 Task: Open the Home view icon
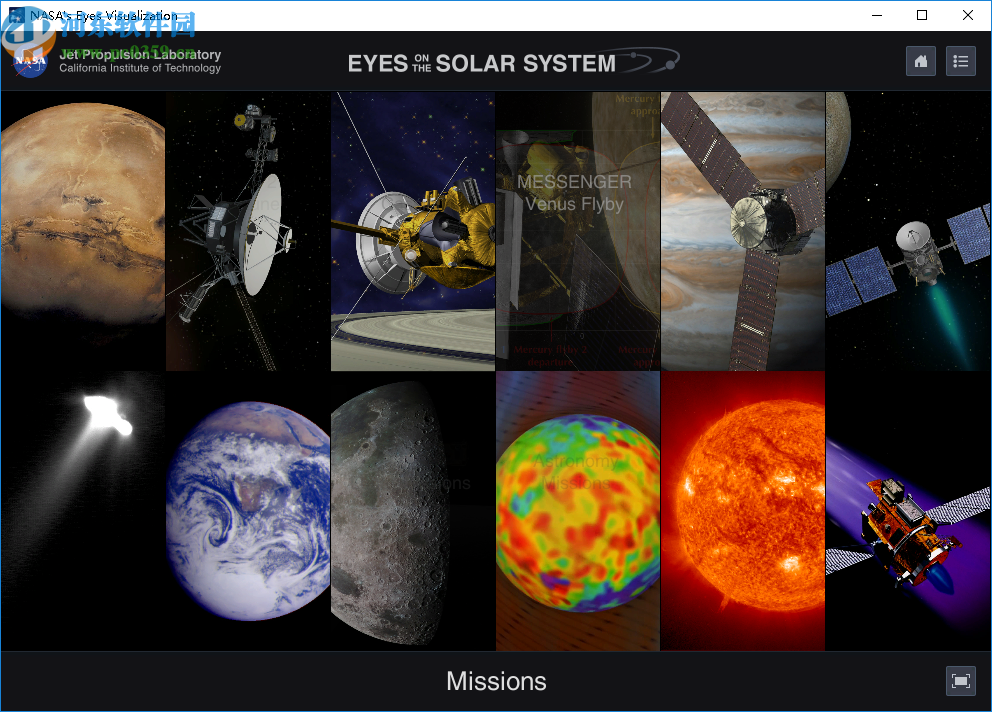coord(920,61)
